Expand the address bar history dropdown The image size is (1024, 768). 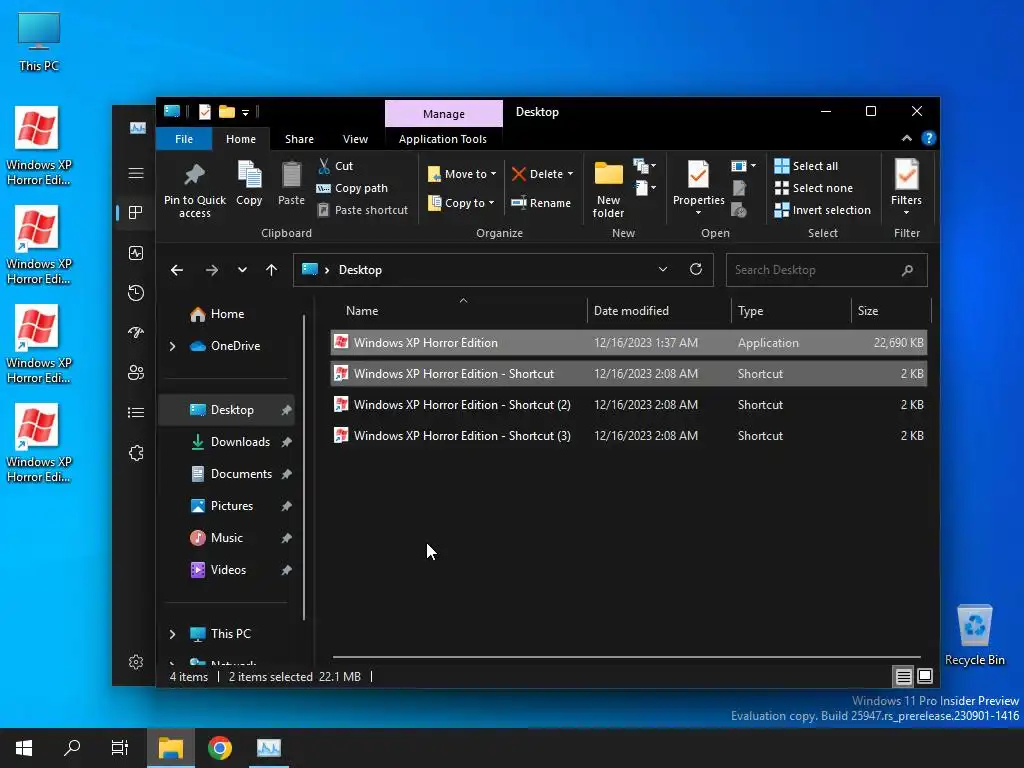(x=663, y=270)
